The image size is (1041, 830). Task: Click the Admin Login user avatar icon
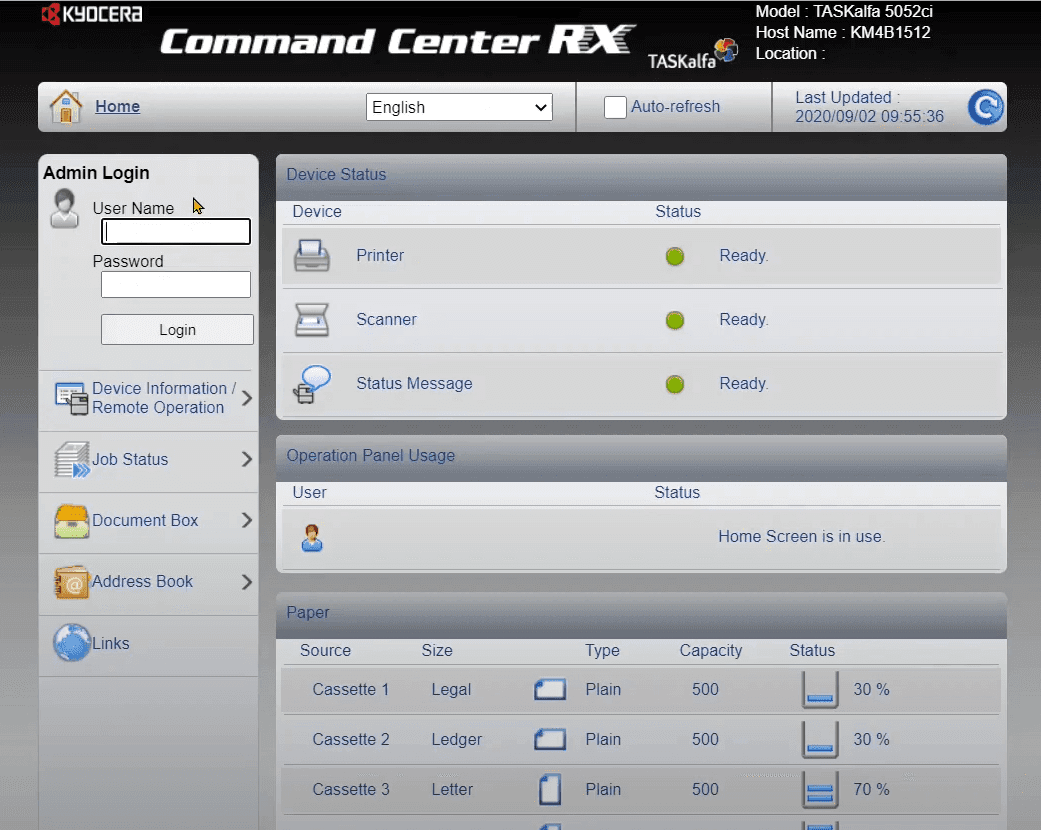(64, 208)
